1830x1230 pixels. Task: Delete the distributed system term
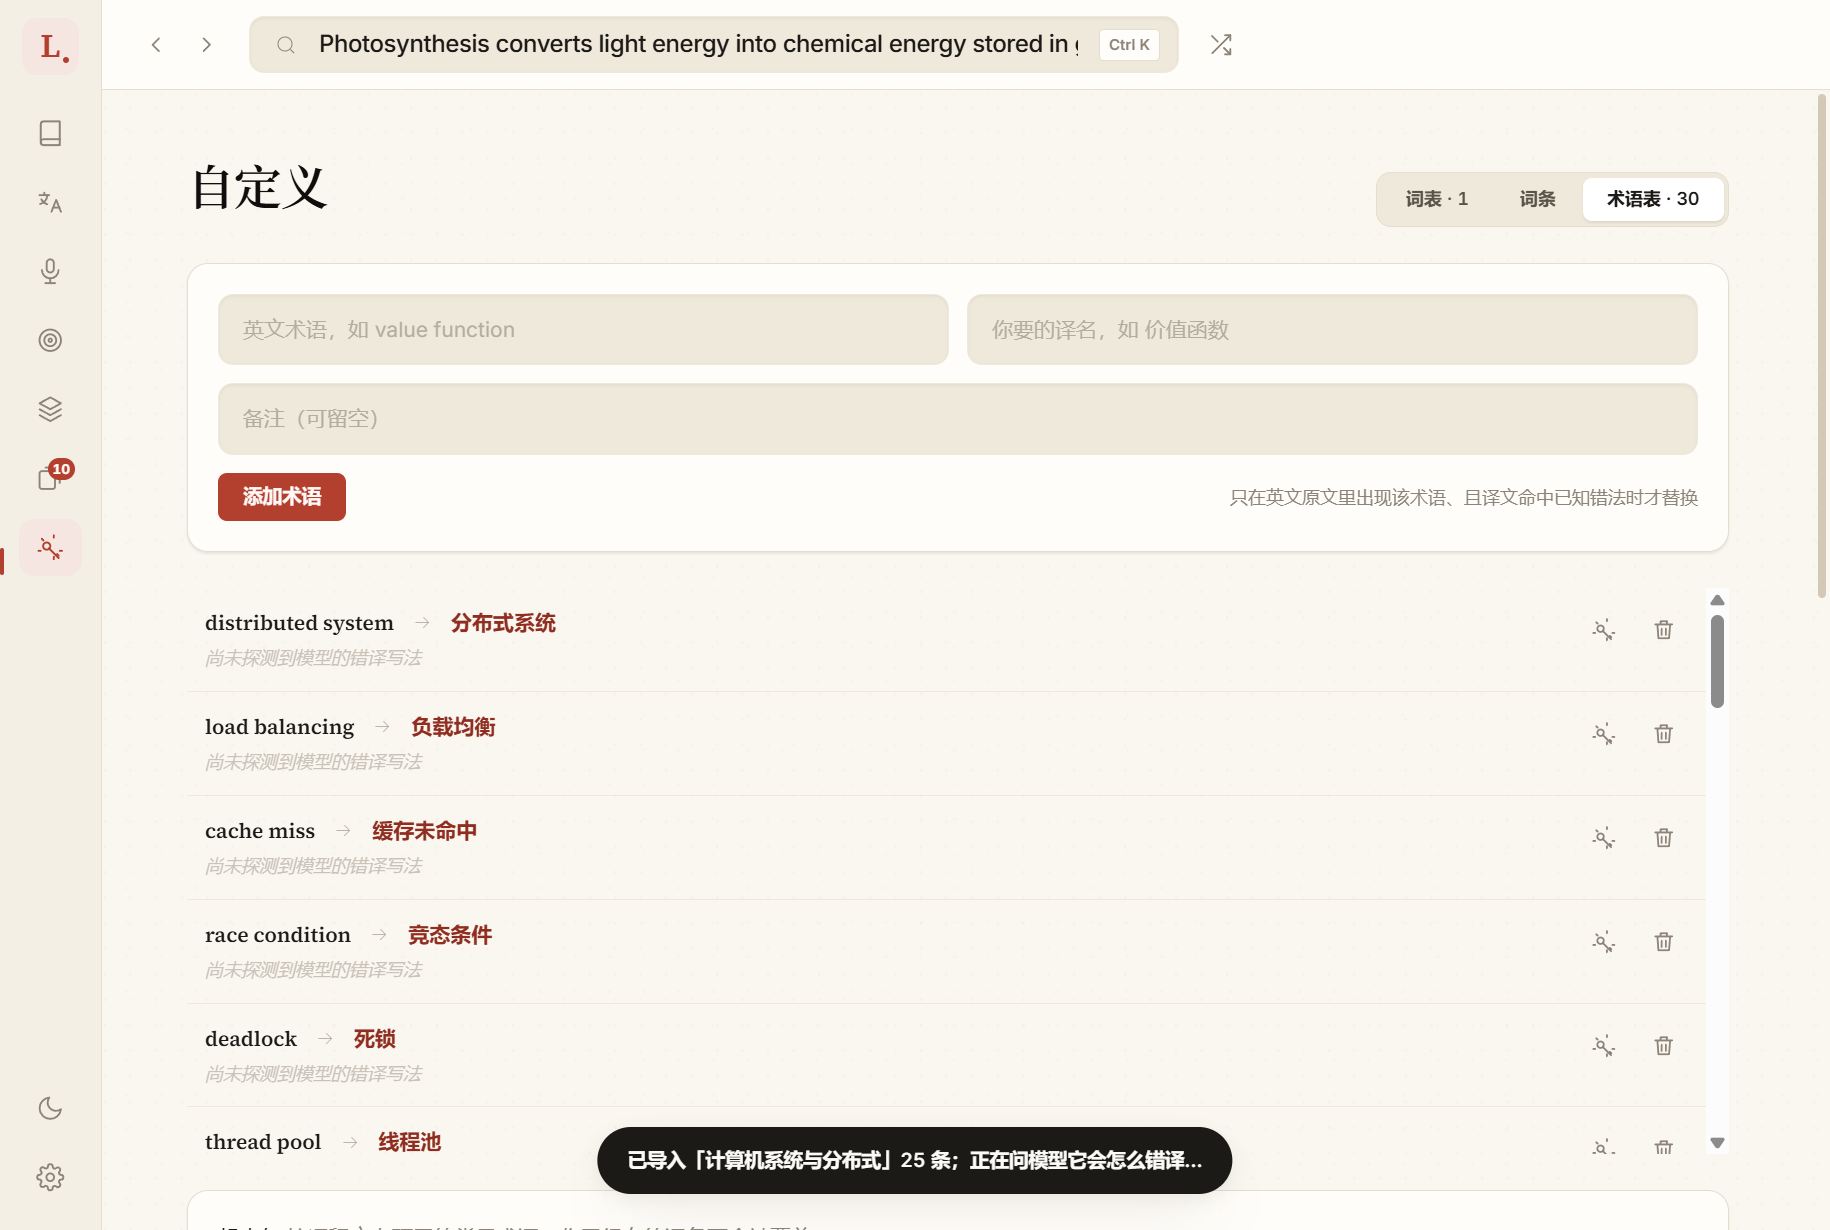point(1664,630)
